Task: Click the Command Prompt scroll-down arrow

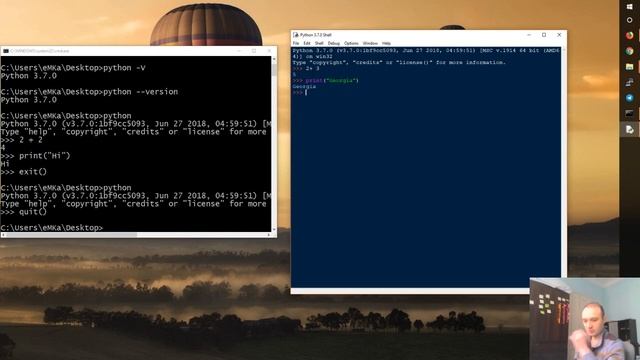Action: 274,229
